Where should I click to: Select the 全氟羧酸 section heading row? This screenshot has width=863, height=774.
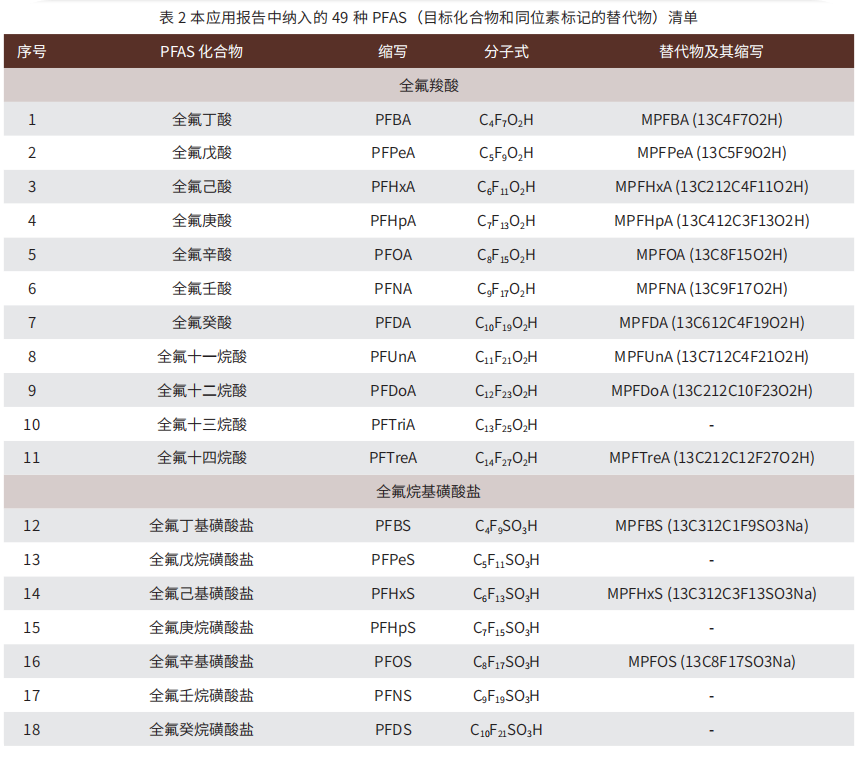click(429, 86)
